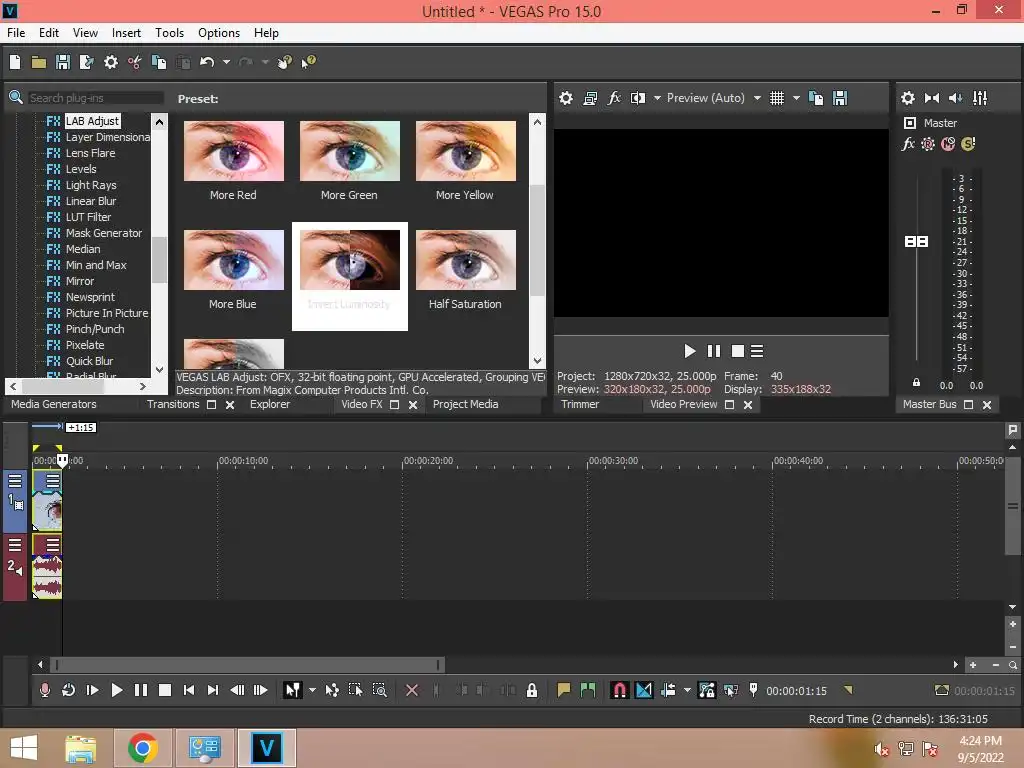Click the Cut scissors icon
The width and height of the screenshot is (1024, 768).
(x=135, y=62)
